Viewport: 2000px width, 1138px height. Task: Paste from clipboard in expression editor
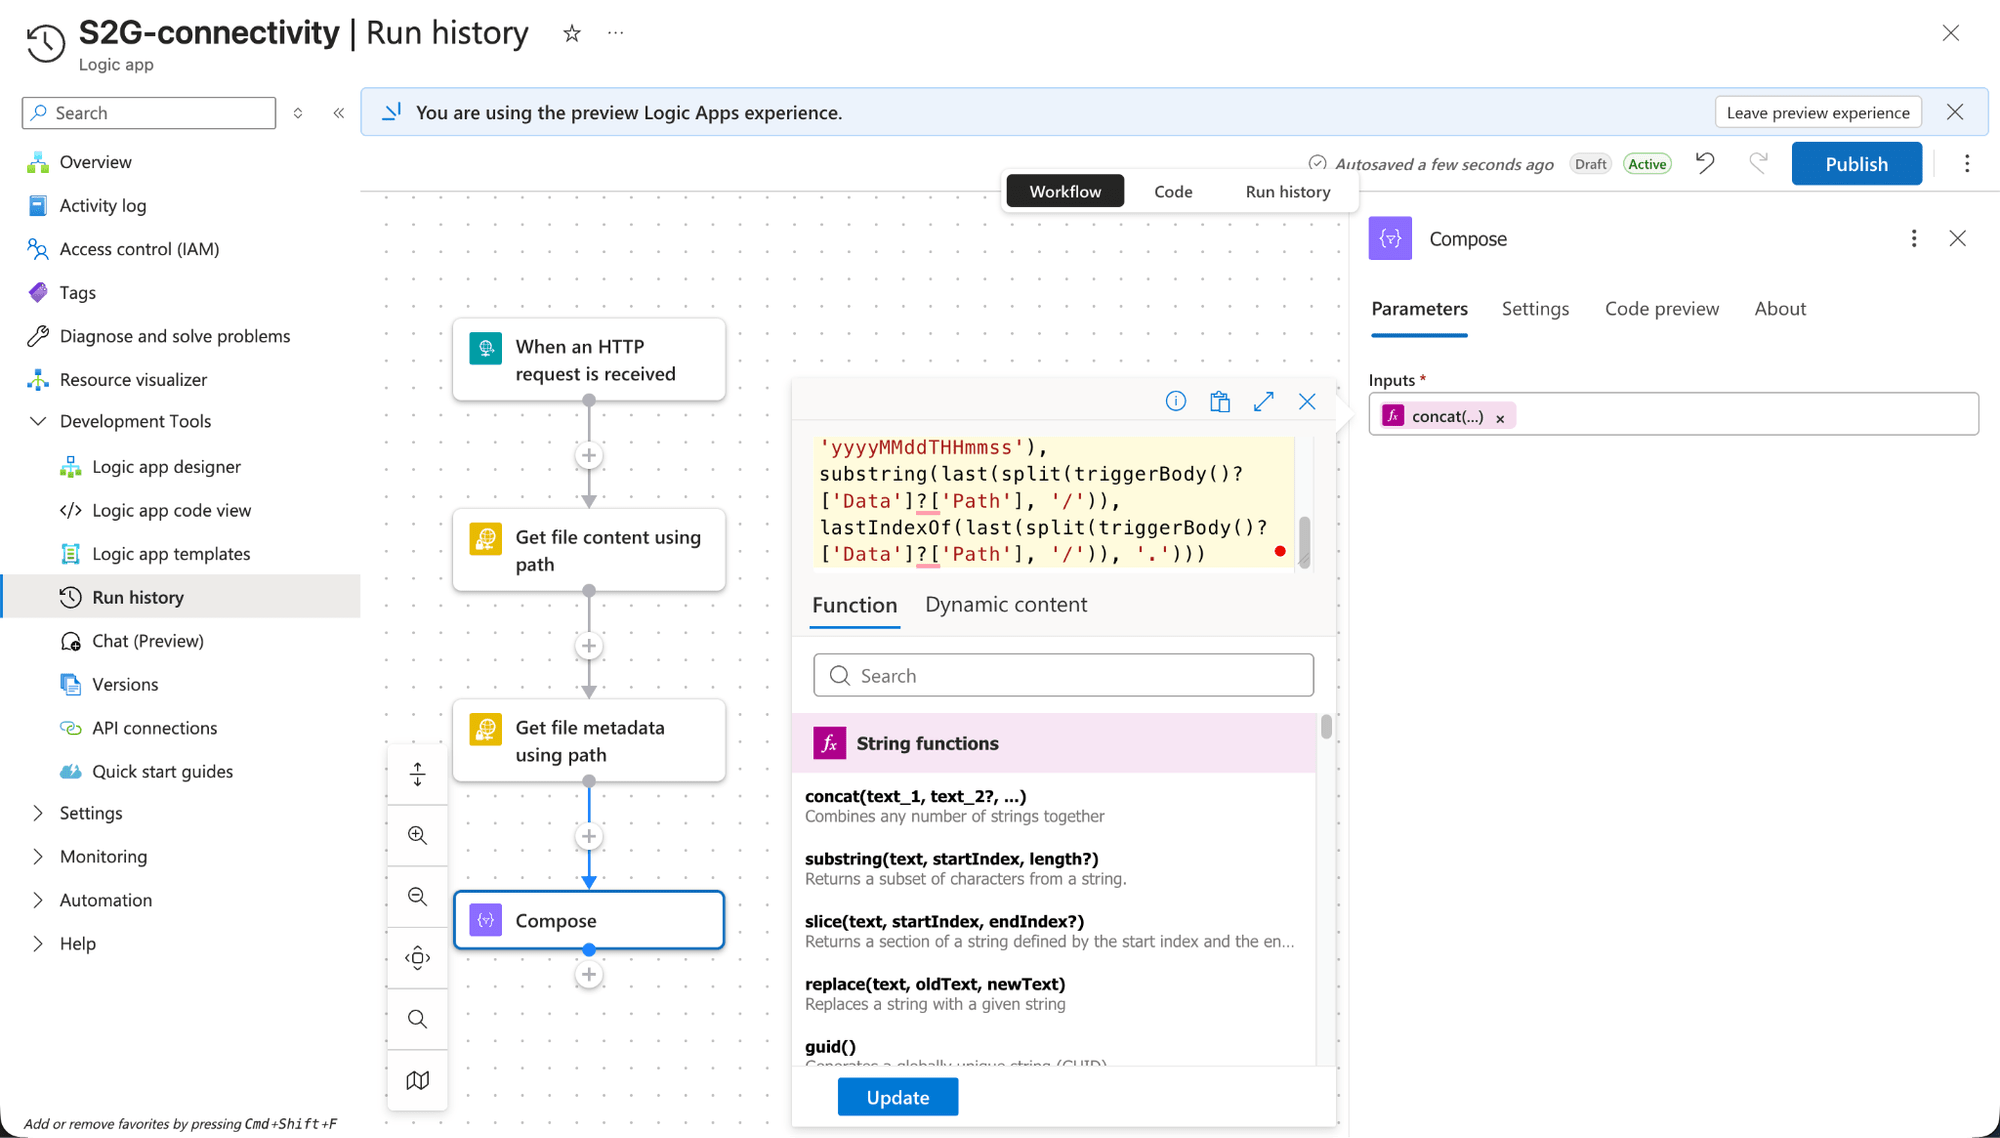pyautogui.click(x=1220, y=401)
